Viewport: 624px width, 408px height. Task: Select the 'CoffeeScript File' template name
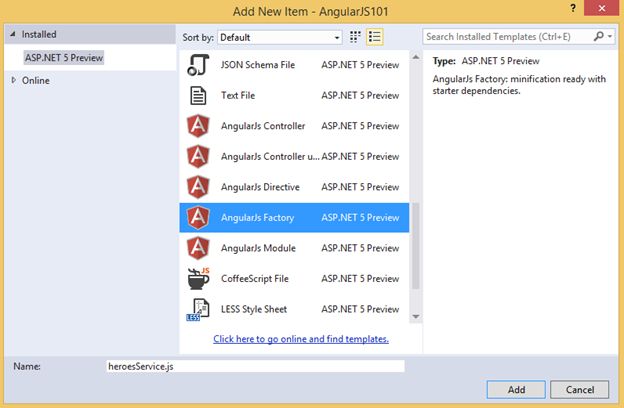pyautogui.click(x=255, y=279)
